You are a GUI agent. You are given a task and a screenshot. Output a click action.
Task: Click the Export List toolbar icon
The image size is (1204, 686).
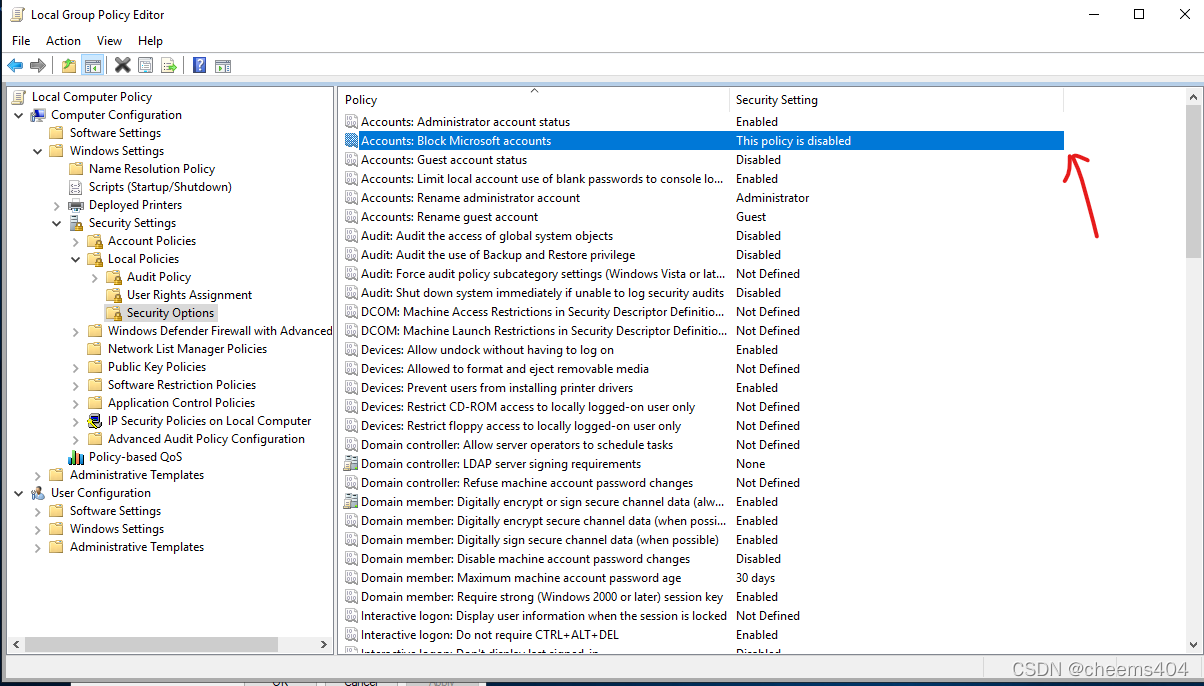(x=169, y=65)
